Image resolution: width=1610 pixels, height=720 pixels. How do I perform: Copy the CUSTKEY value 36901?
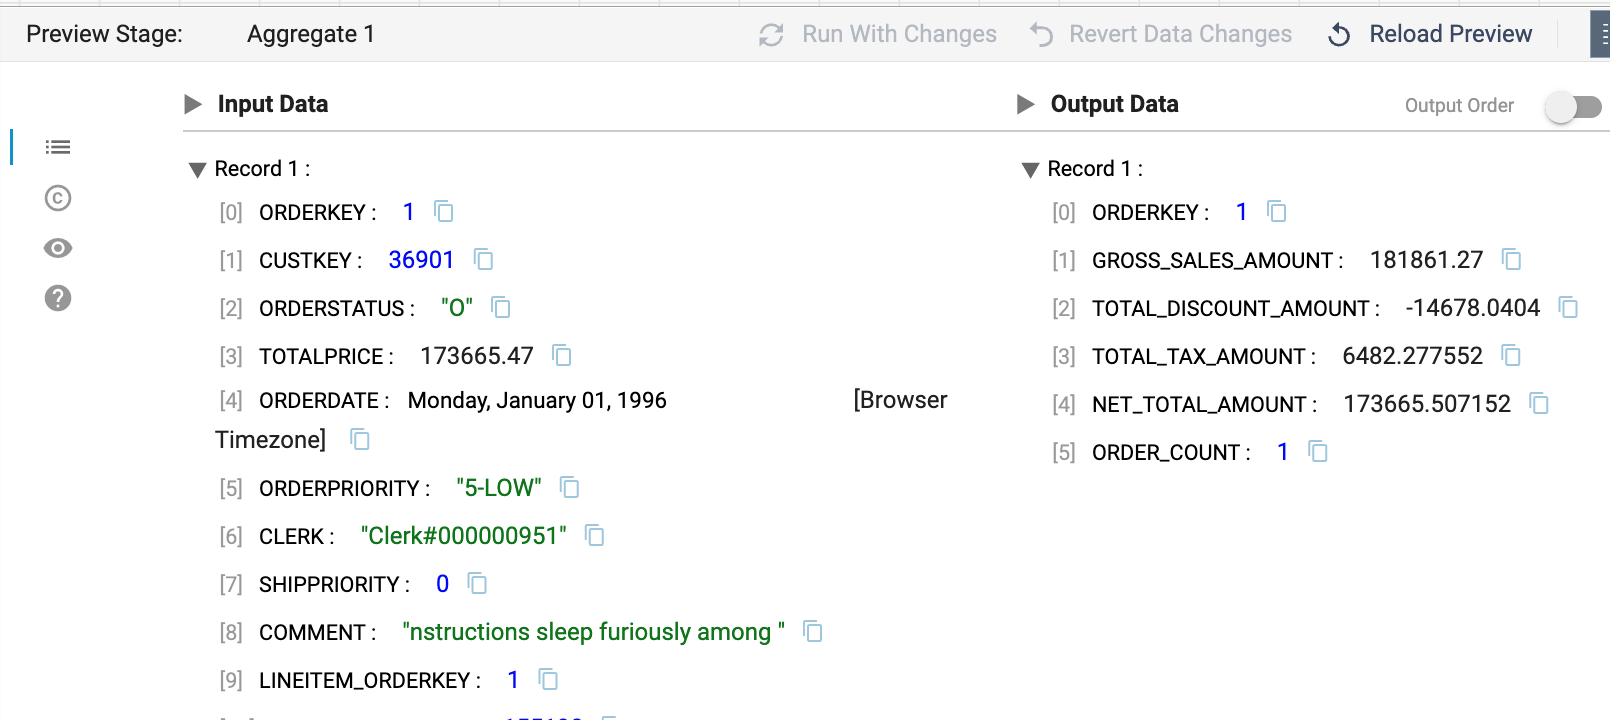(484, 260)
